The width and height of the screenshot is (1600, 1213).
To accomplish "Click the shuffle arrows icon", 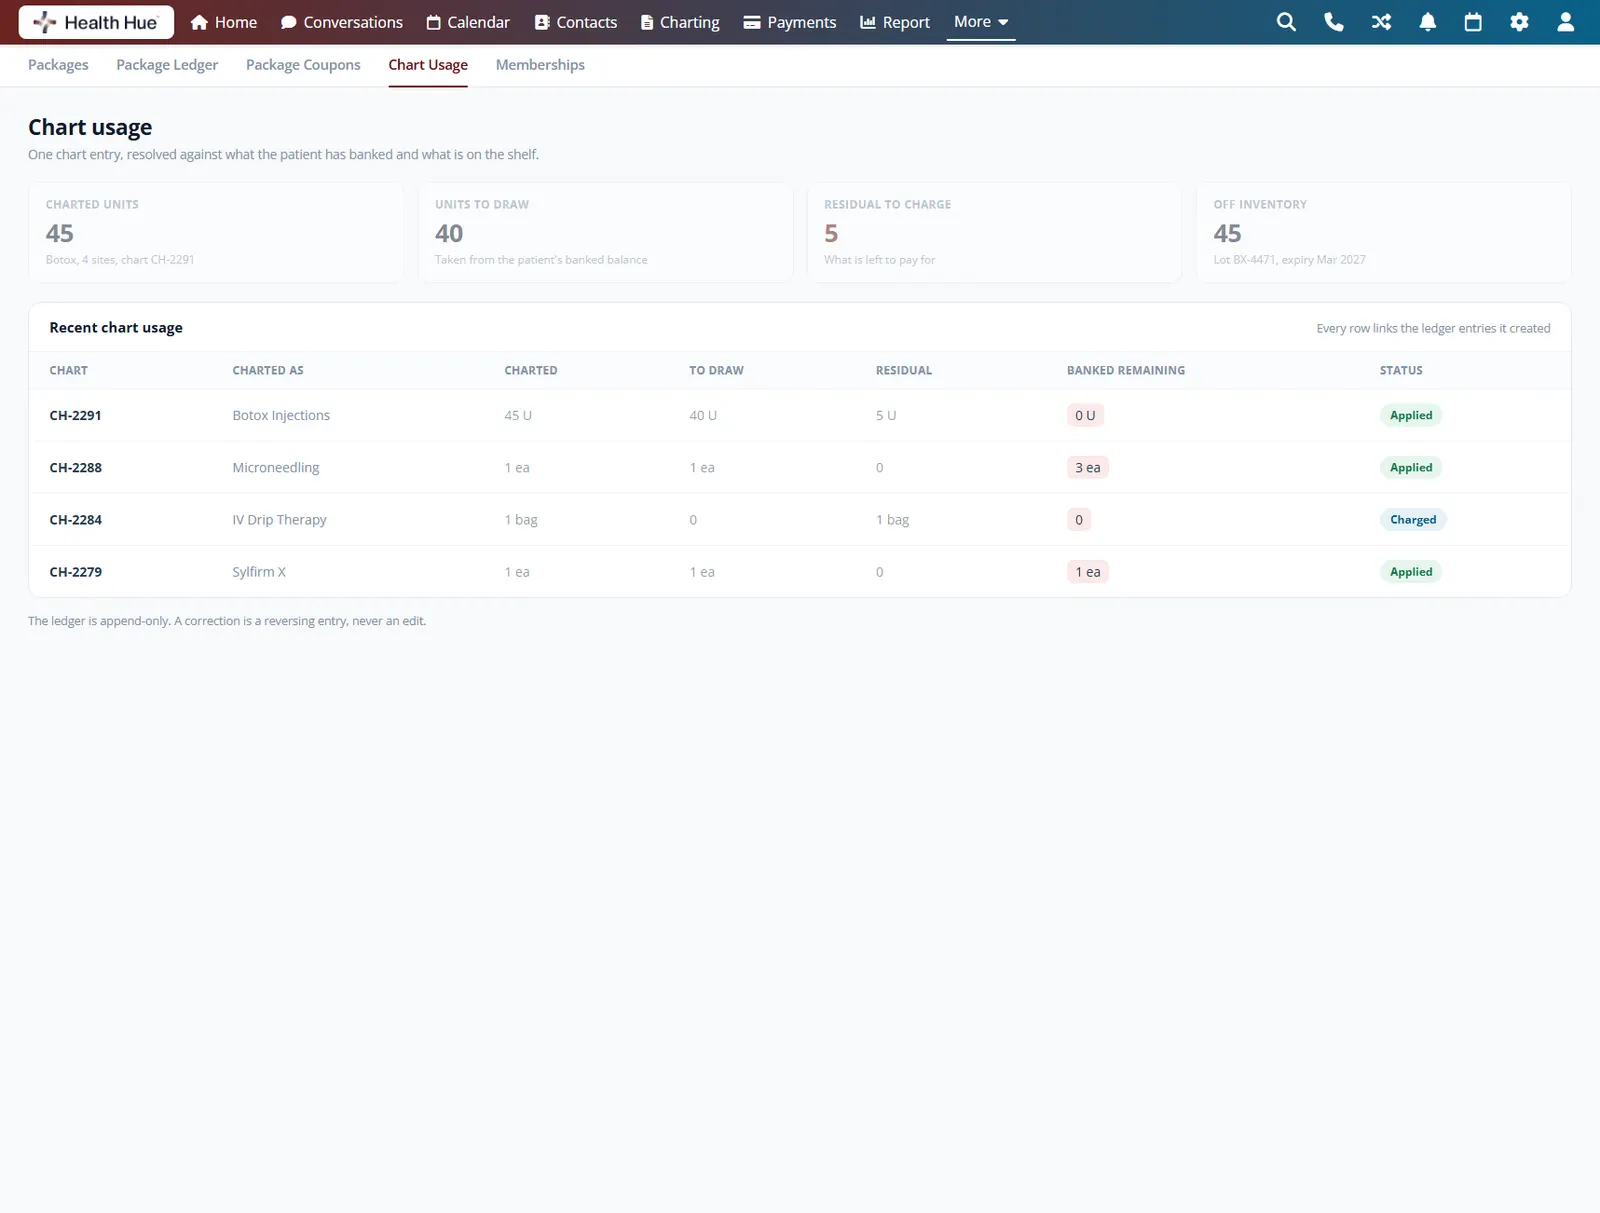I will (1381, 22).
